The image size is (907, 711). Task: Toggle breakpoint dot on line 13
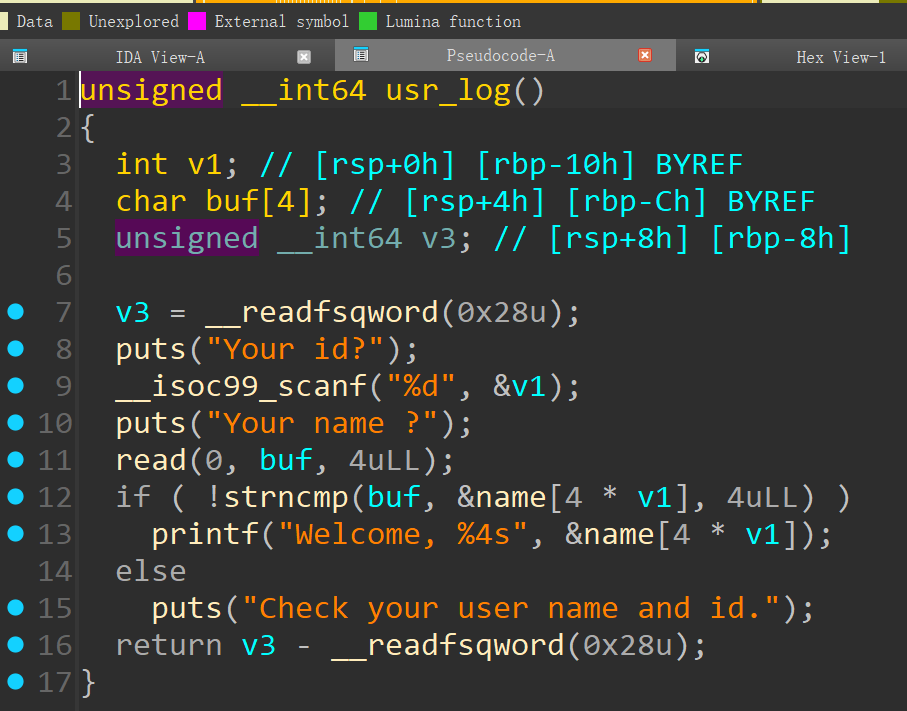16,534
